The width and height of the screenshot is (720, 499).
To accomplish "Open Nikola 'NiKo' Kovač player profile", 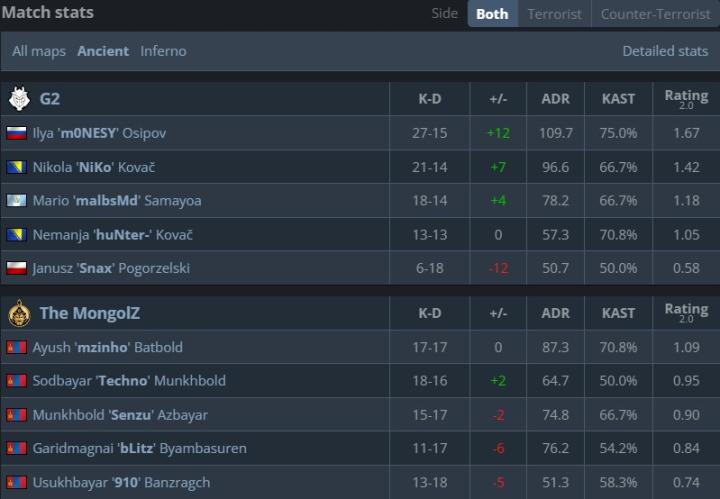I will click(x=94, y=167).
